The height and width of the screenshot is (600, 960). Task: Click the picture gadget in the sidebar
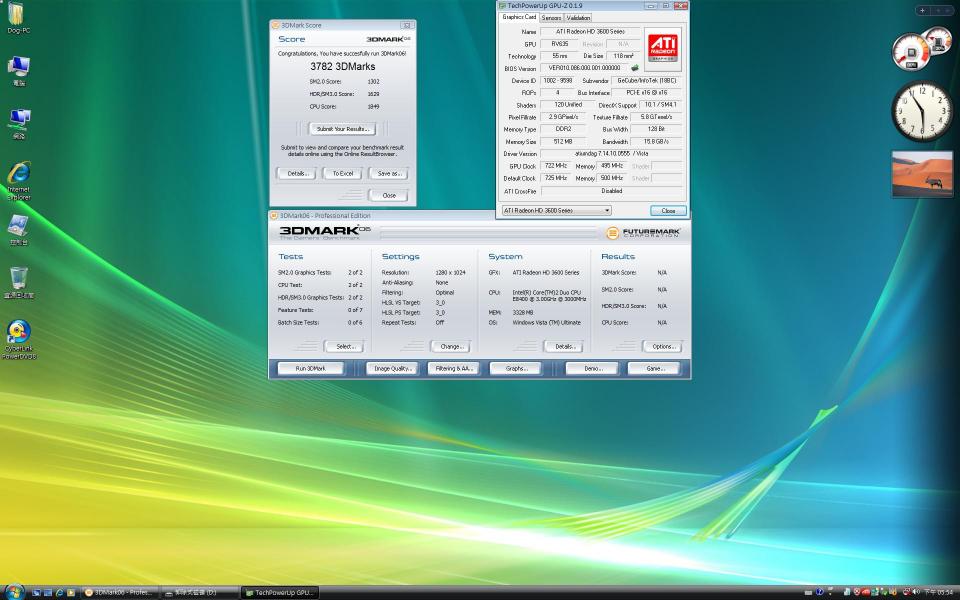tap(921, 170)
